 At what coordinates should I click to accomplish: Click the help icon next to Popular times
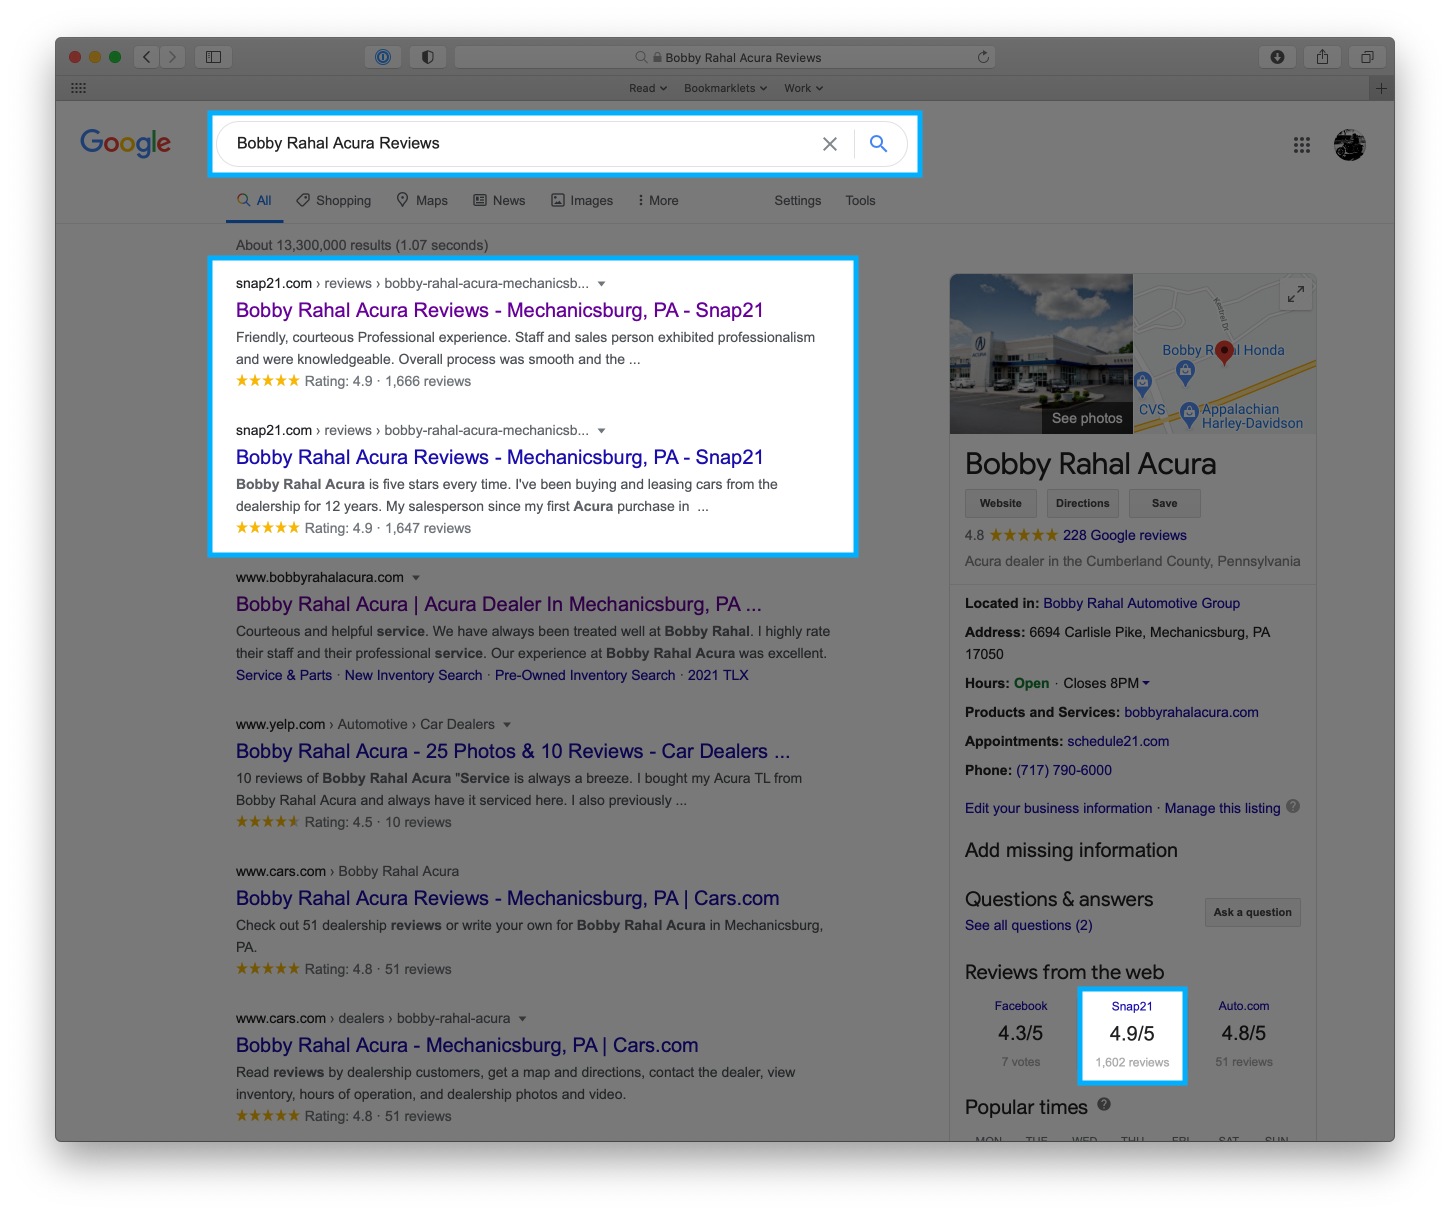pos(1104,1104)
